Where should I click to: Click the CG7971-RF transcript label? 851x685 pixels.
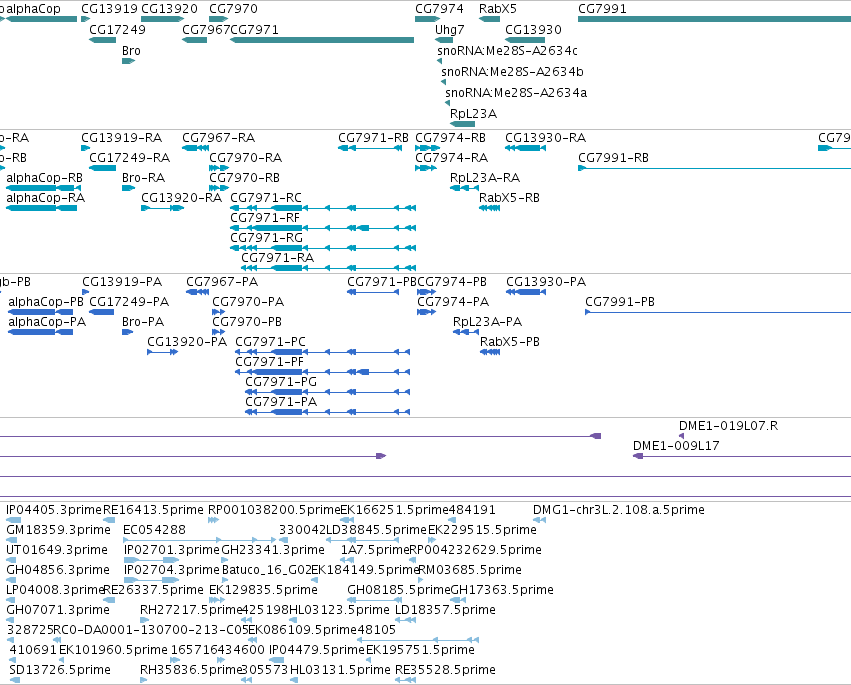pyautogui.click(x=265, y=218)
